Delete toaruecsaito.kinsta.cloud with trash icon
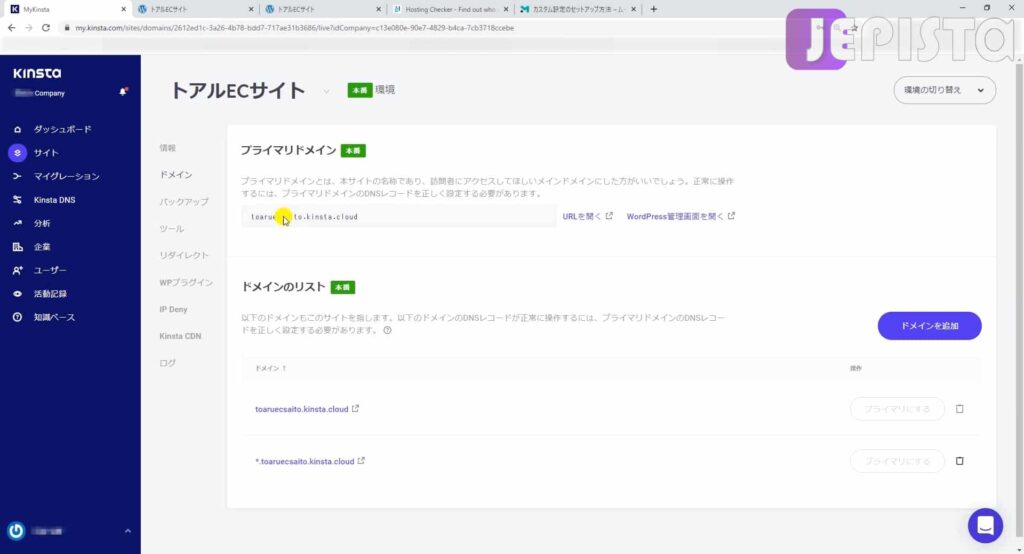 click(959, 409)
